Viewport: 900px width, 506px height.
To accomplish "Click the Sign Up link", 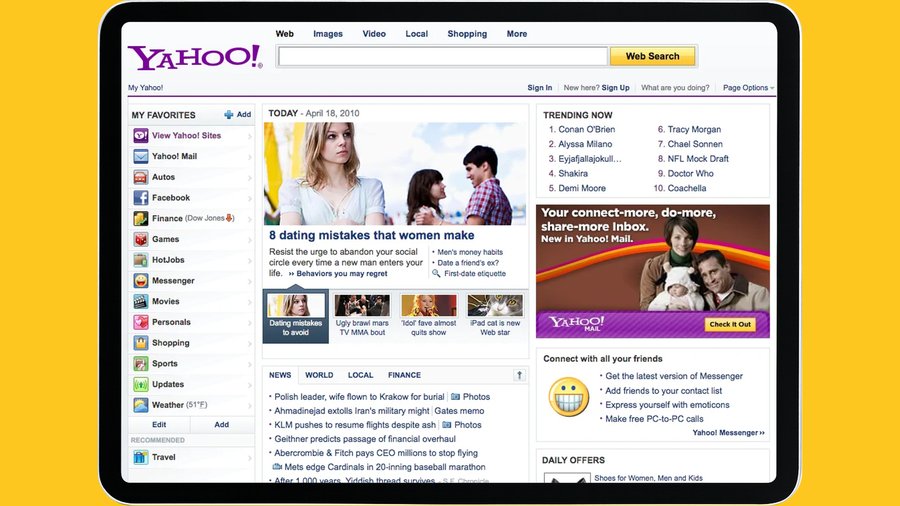I will pos(616,88).
